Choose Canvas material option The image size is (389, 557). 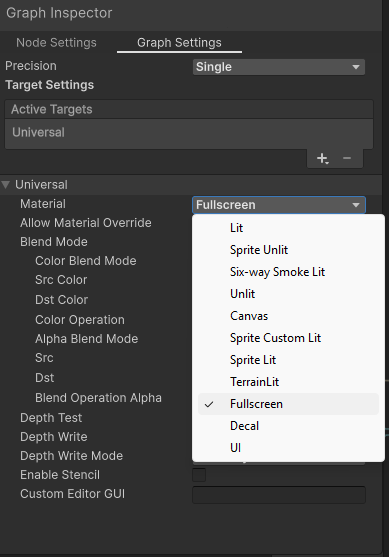pos(288,316)
